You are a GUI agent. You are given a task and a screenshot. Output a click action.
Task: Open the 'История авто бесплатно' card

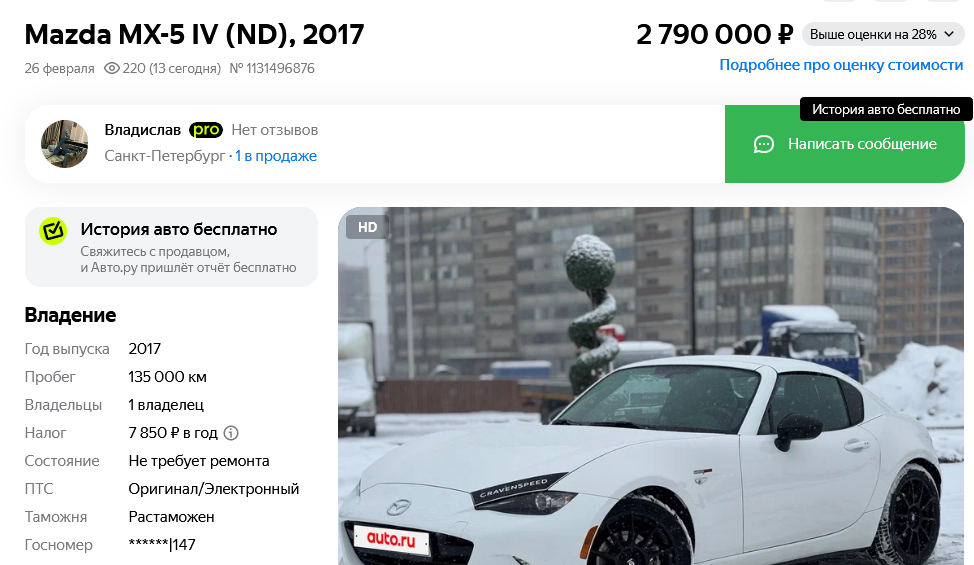pyautogui.click(x=171, y=247)
